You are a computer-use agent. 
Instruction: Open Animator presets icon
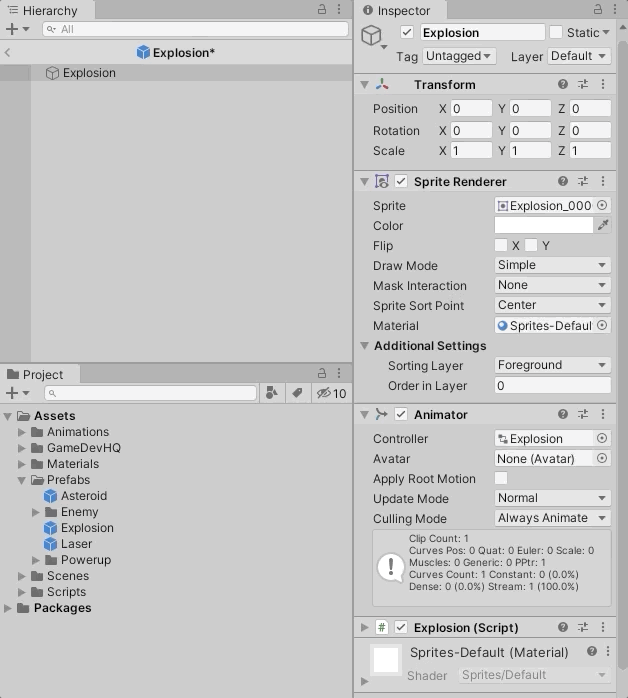583,414
